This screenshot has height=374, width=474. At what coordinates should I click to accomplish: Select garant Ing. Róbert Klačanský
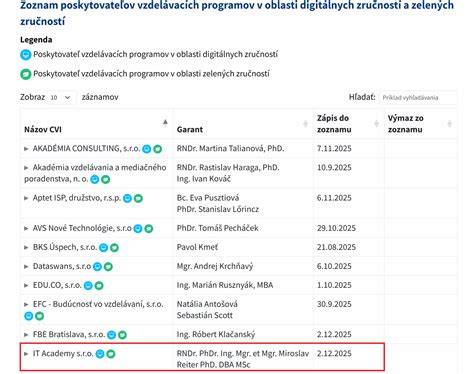click(216, 334)
